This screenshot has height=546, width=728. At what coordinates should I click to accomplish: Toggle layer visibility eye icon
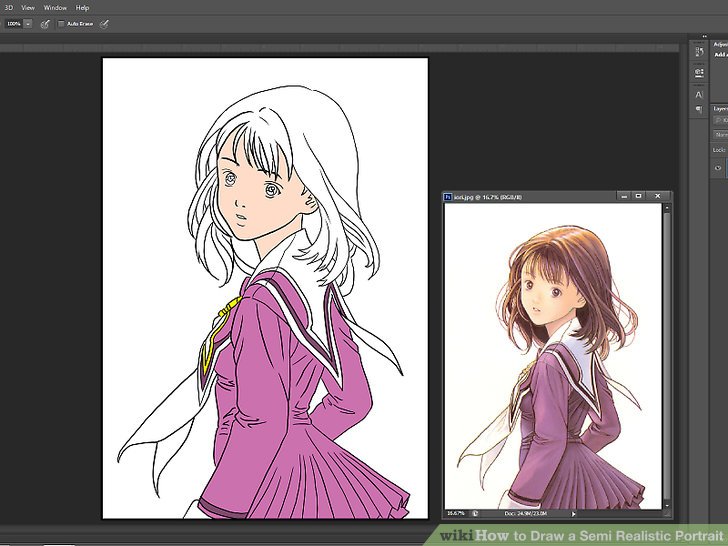pyautogui.click(x=719, y=166)
